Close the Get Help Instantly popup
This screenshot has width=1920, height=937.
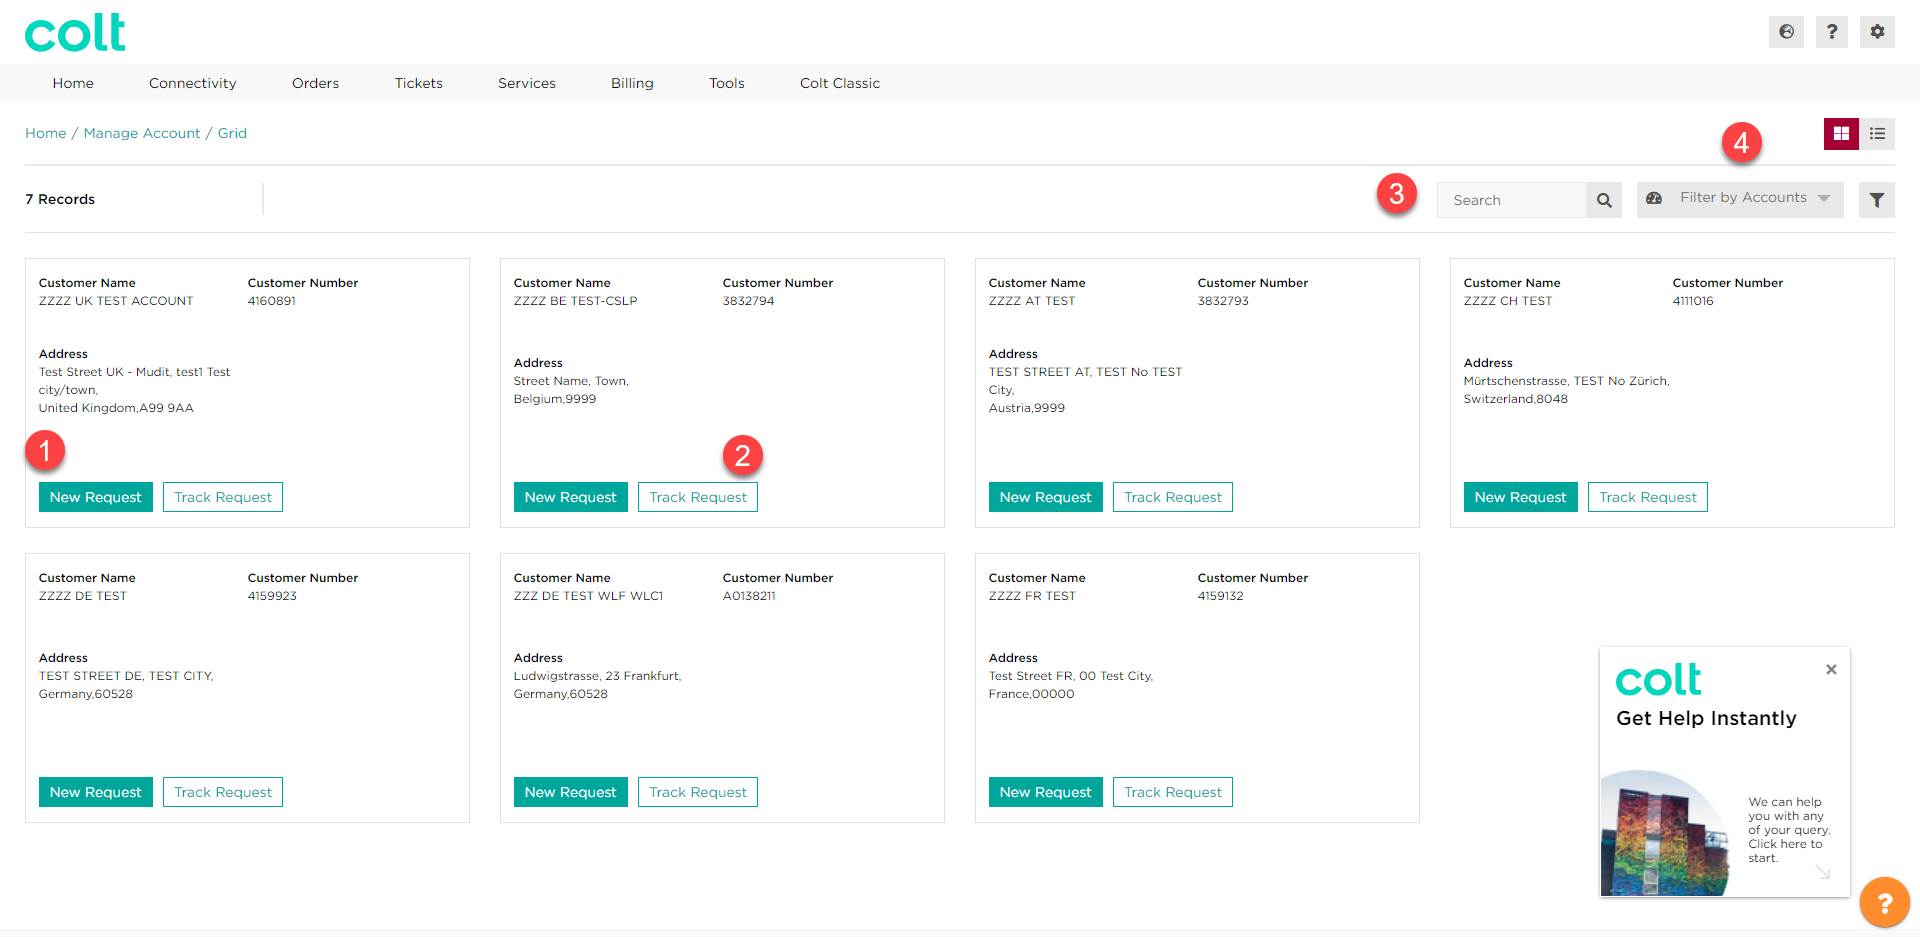pos(1831,669)
